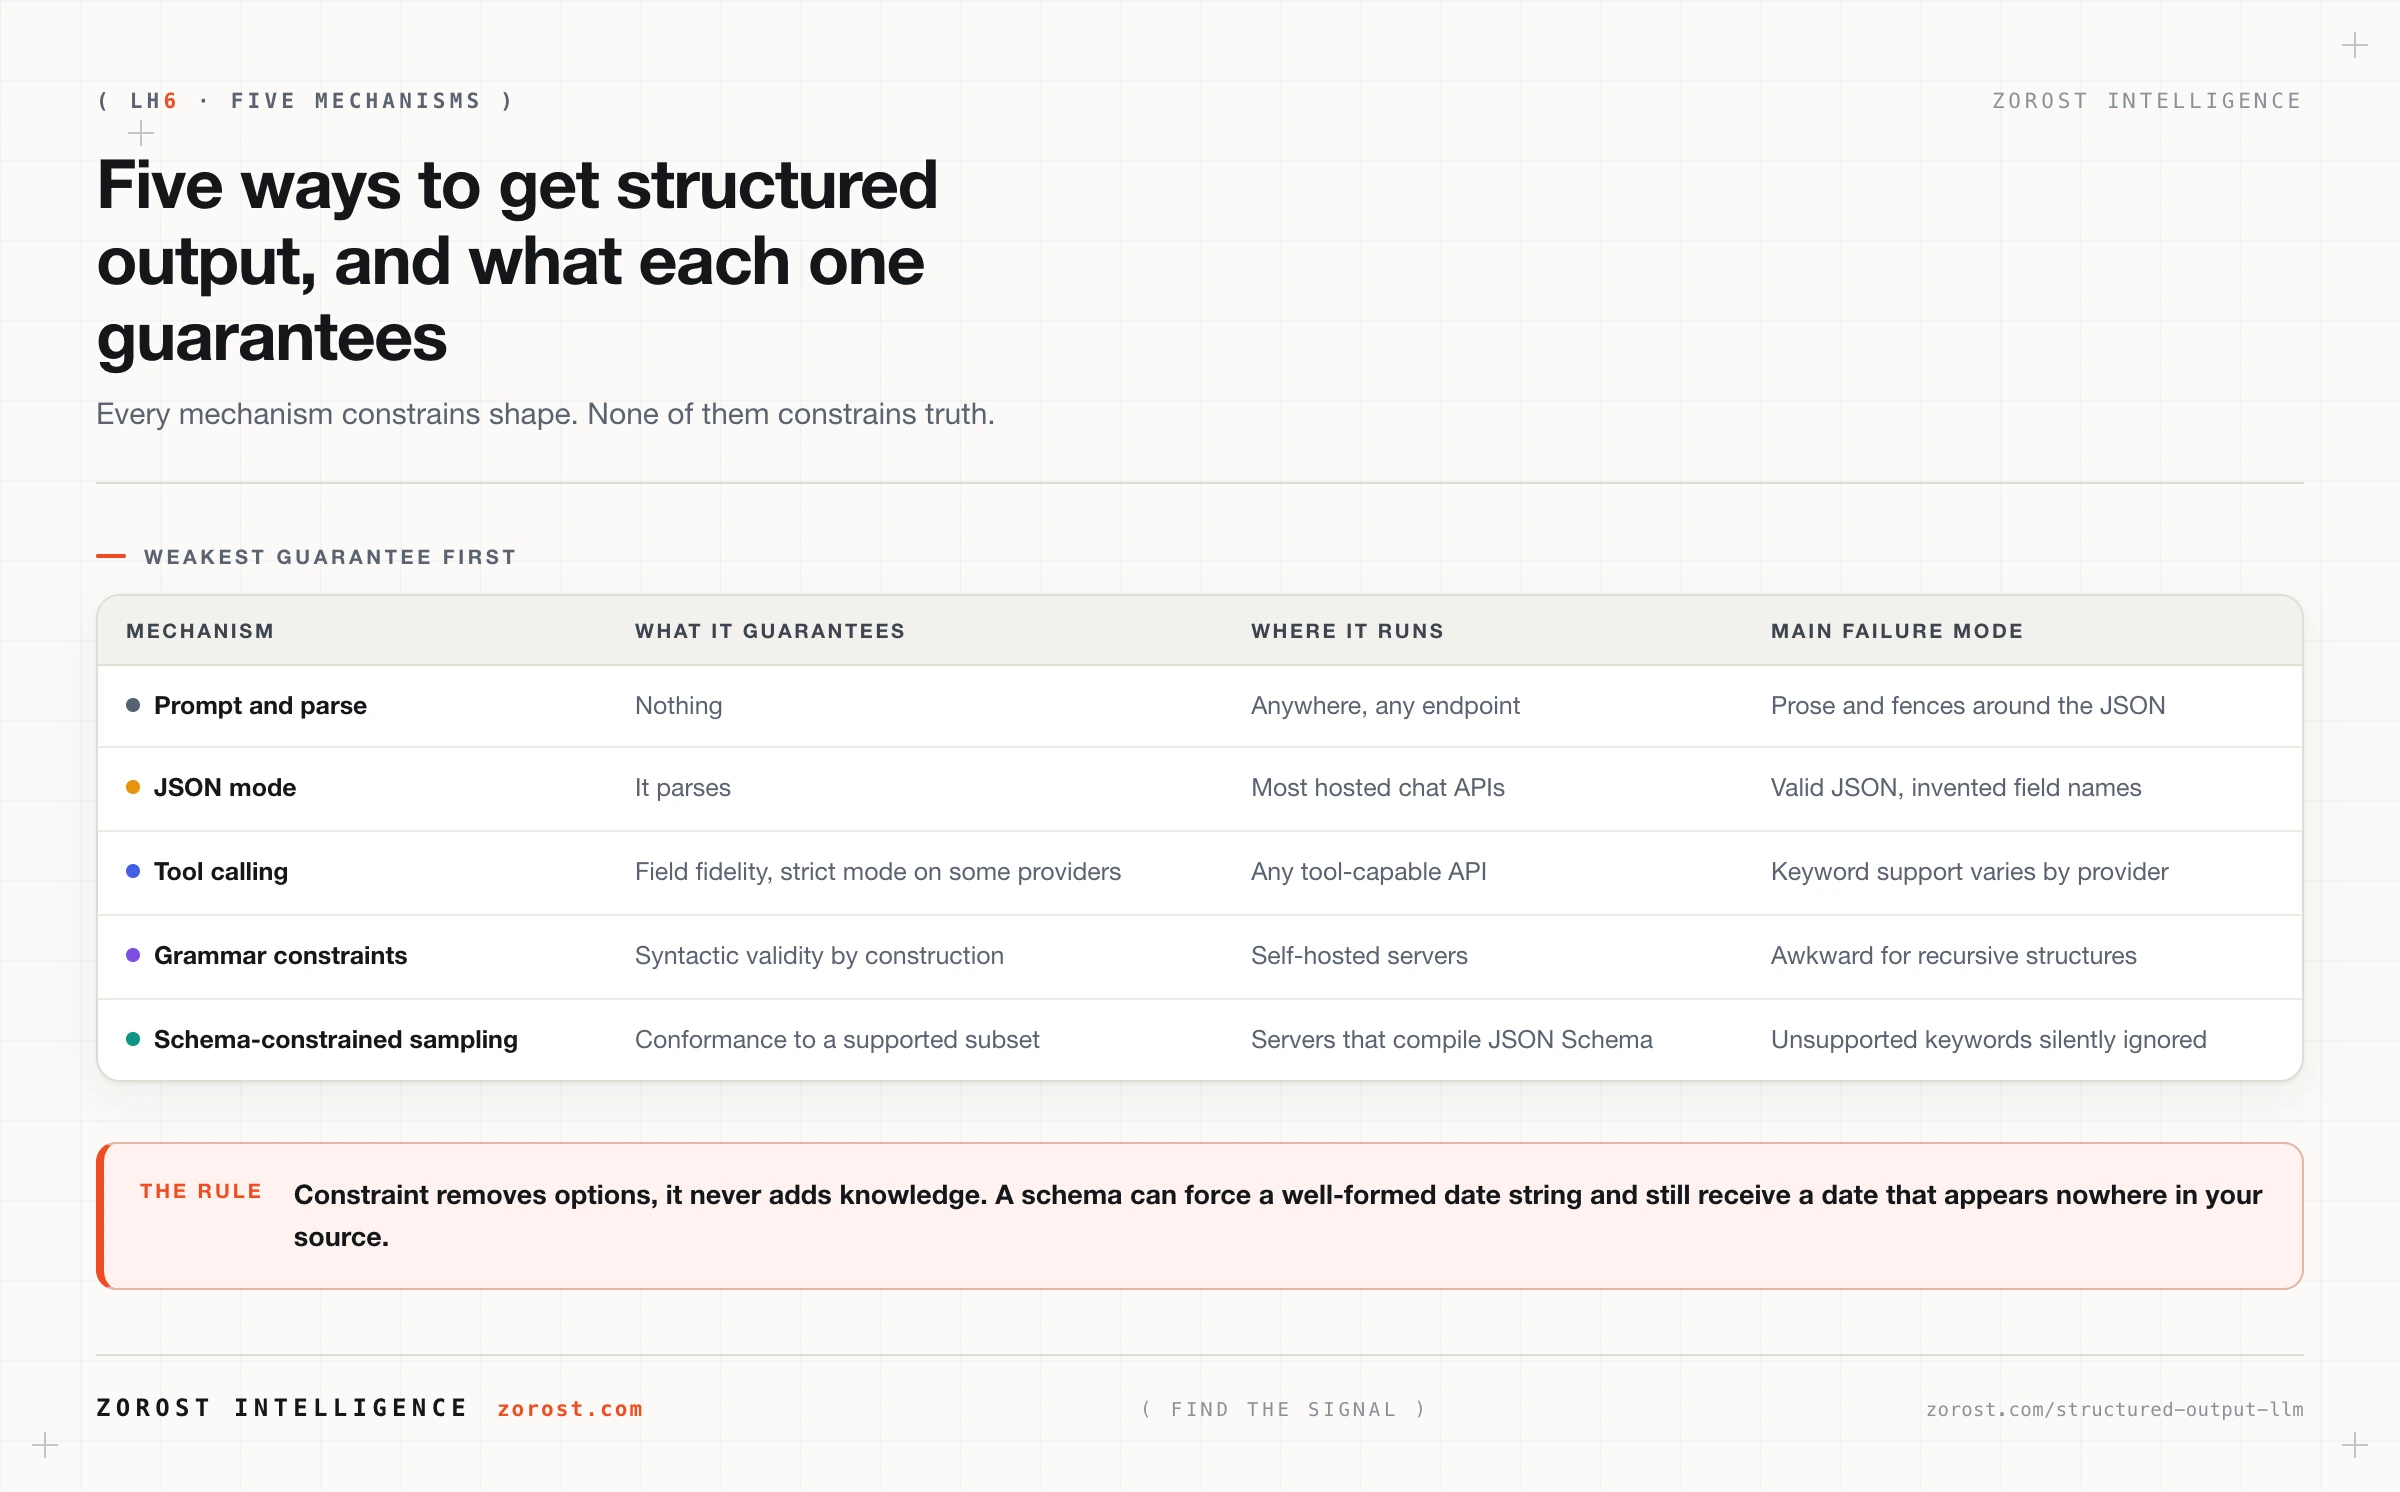2400x1492 pixels.
Task: Click 'Most hosted chat APIs' cell
Action: click(x=1378, y=788)
